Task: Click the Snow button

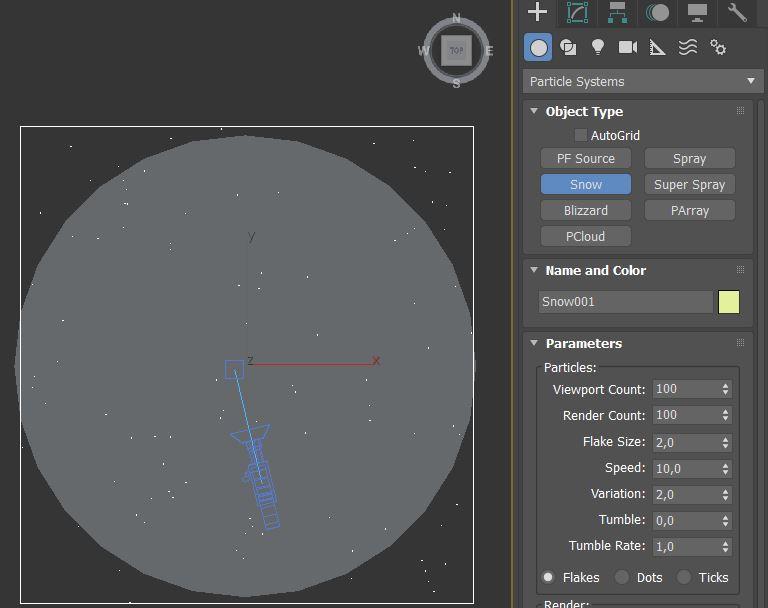Action: point(586,185)
